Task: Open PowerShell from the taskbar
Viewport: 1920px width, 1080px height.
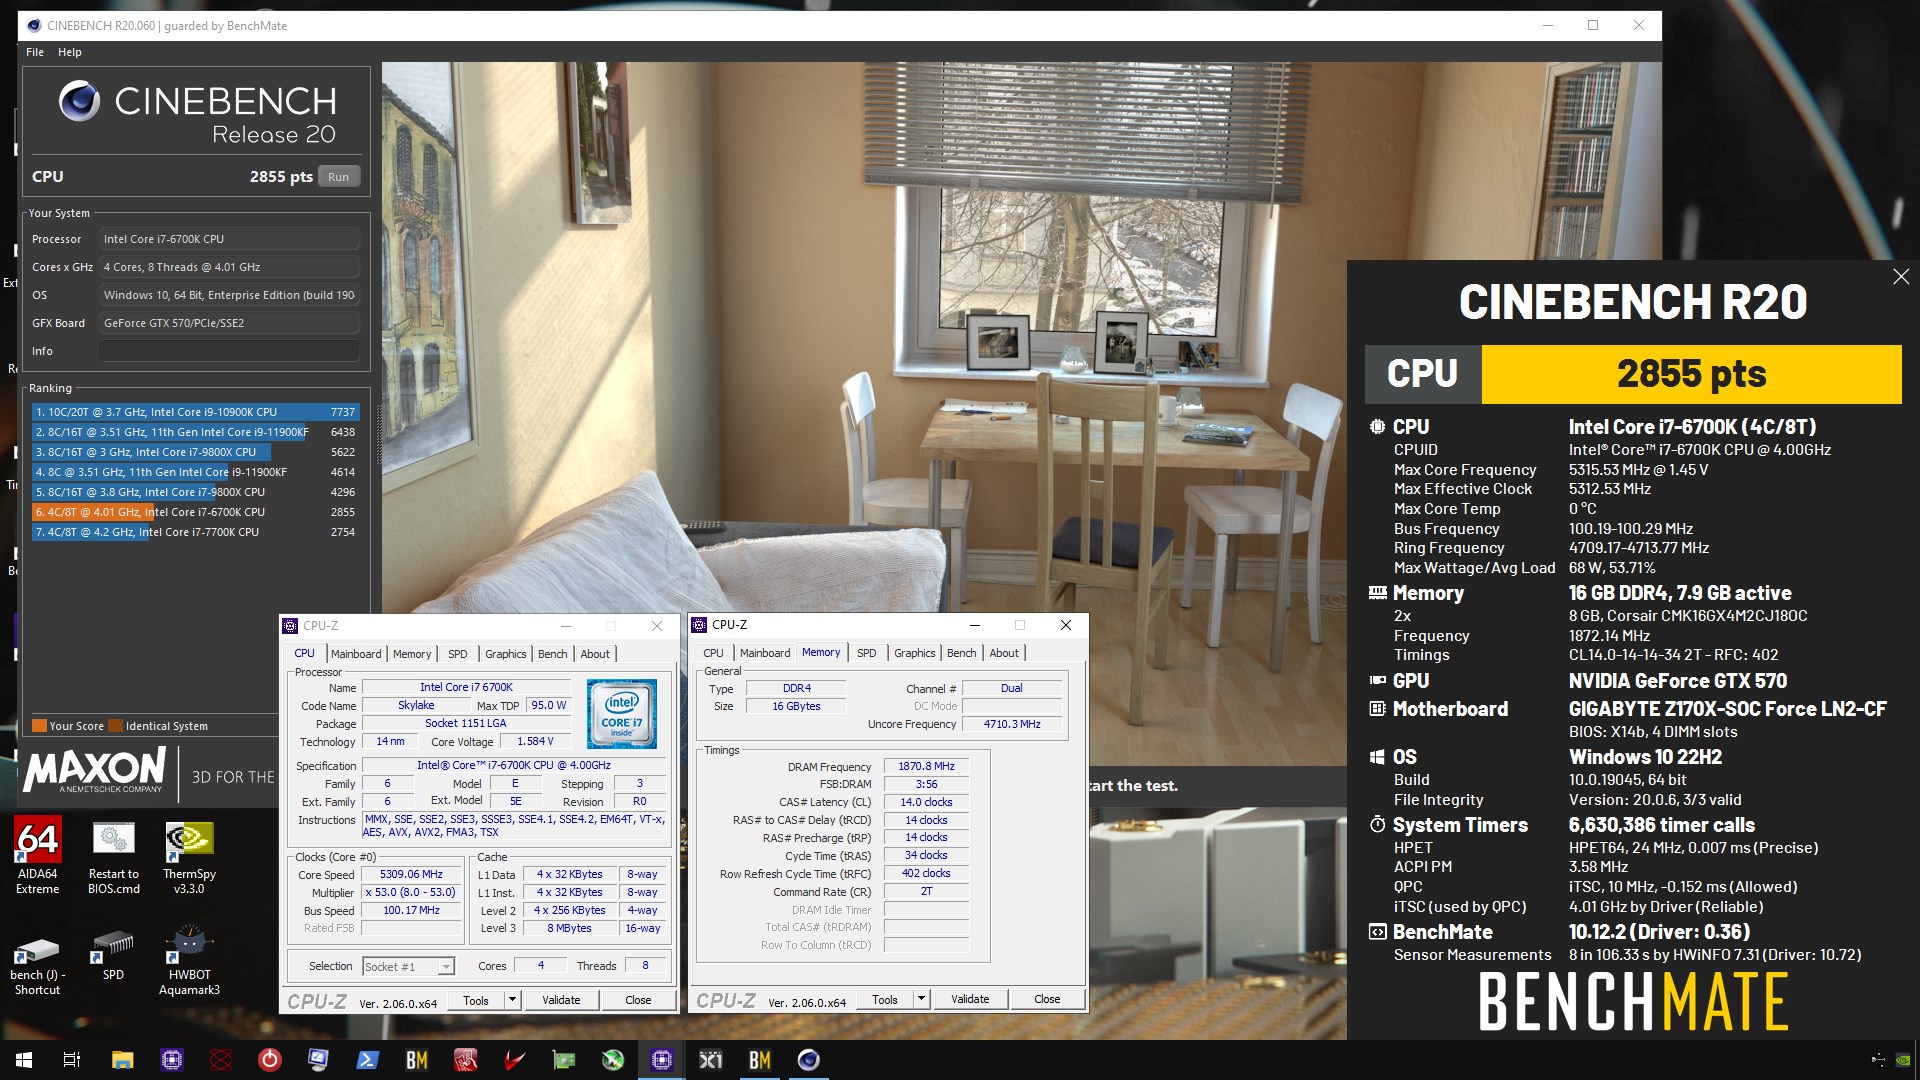Action: [367, 1060]
